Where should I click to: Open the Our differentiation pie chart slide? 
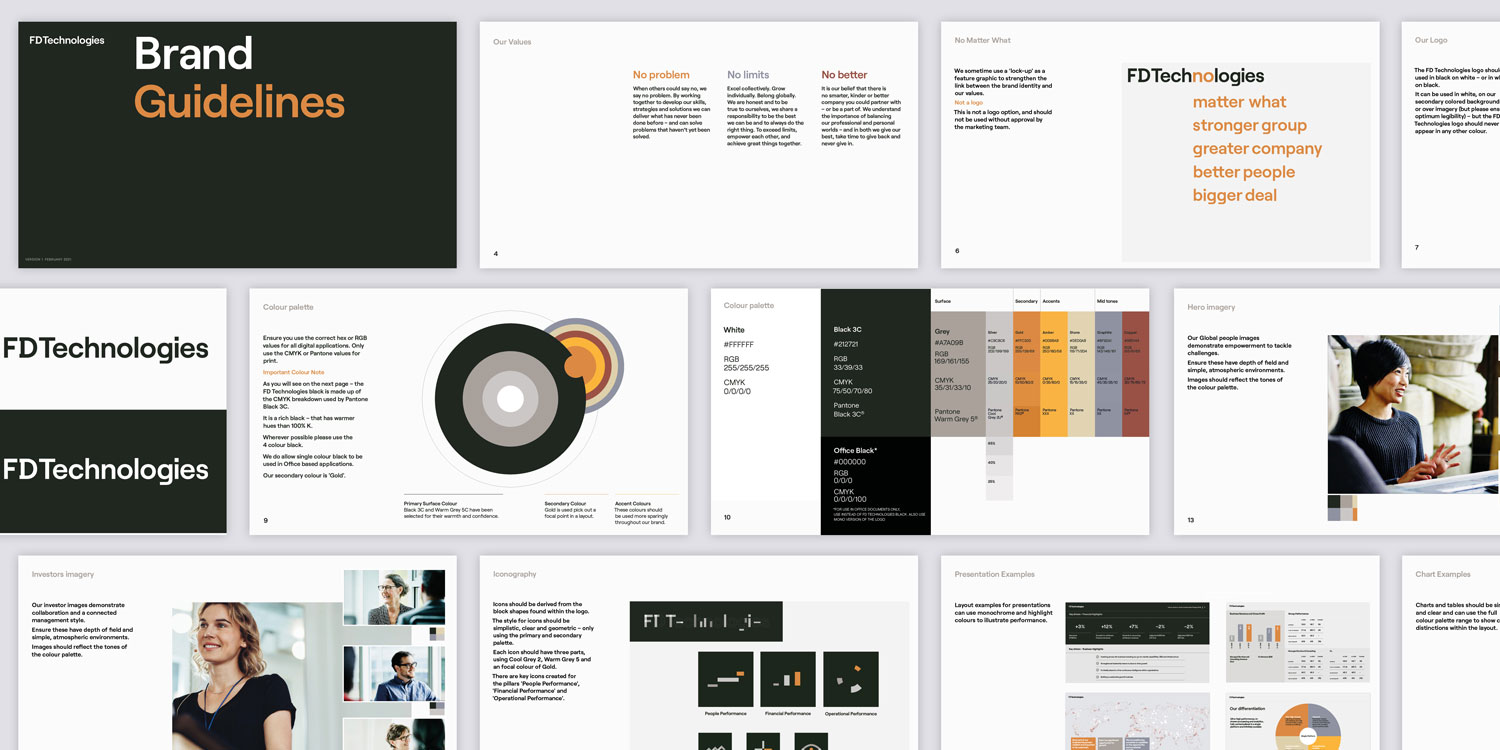click(1296, 722)
